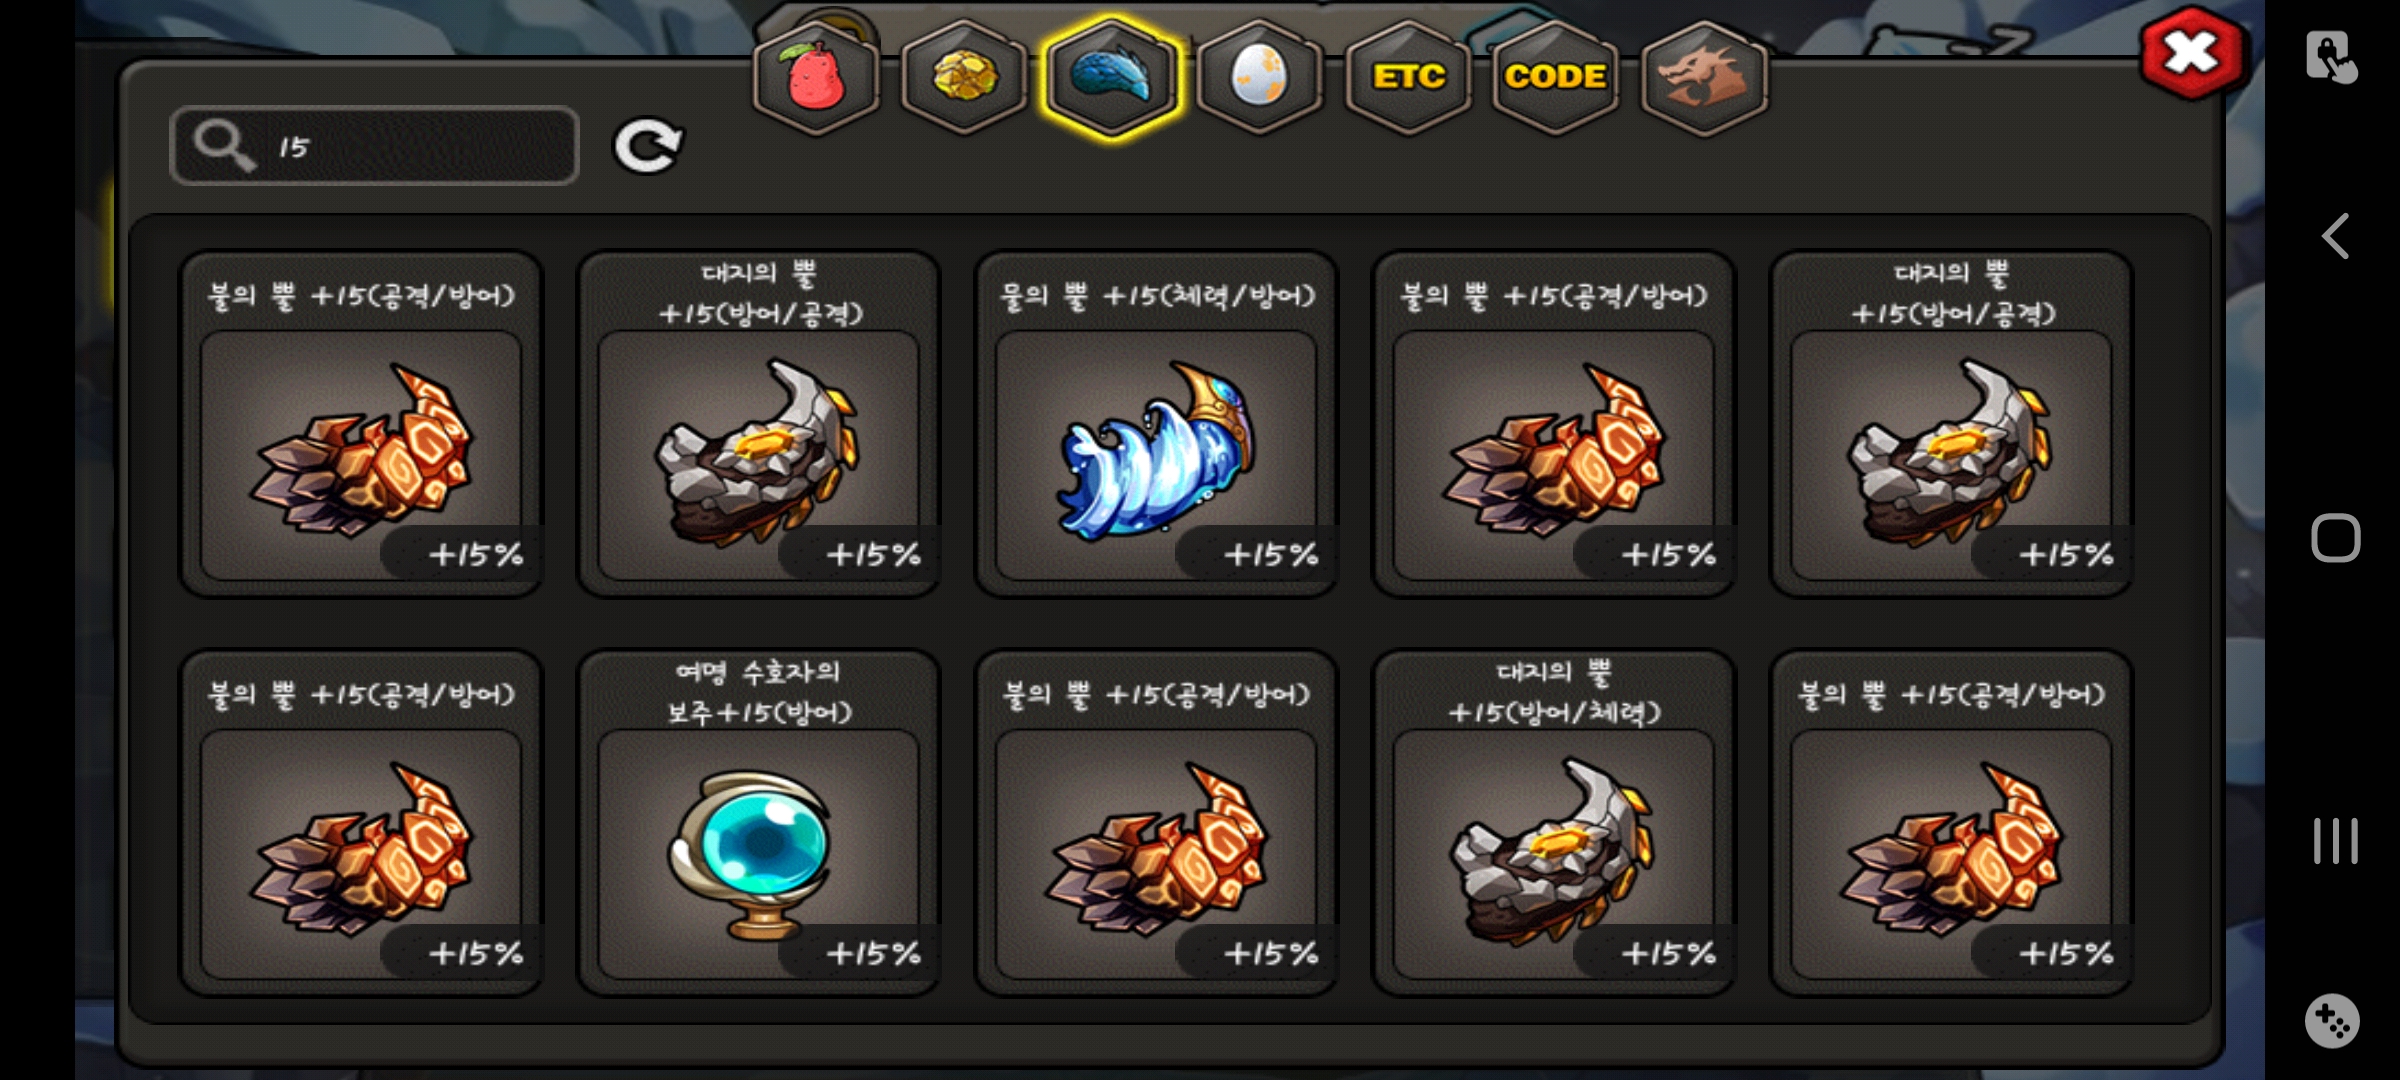Select first fire horn in top row
The height and width of the screenshot is (1080, 2400).
coord(361,424)
